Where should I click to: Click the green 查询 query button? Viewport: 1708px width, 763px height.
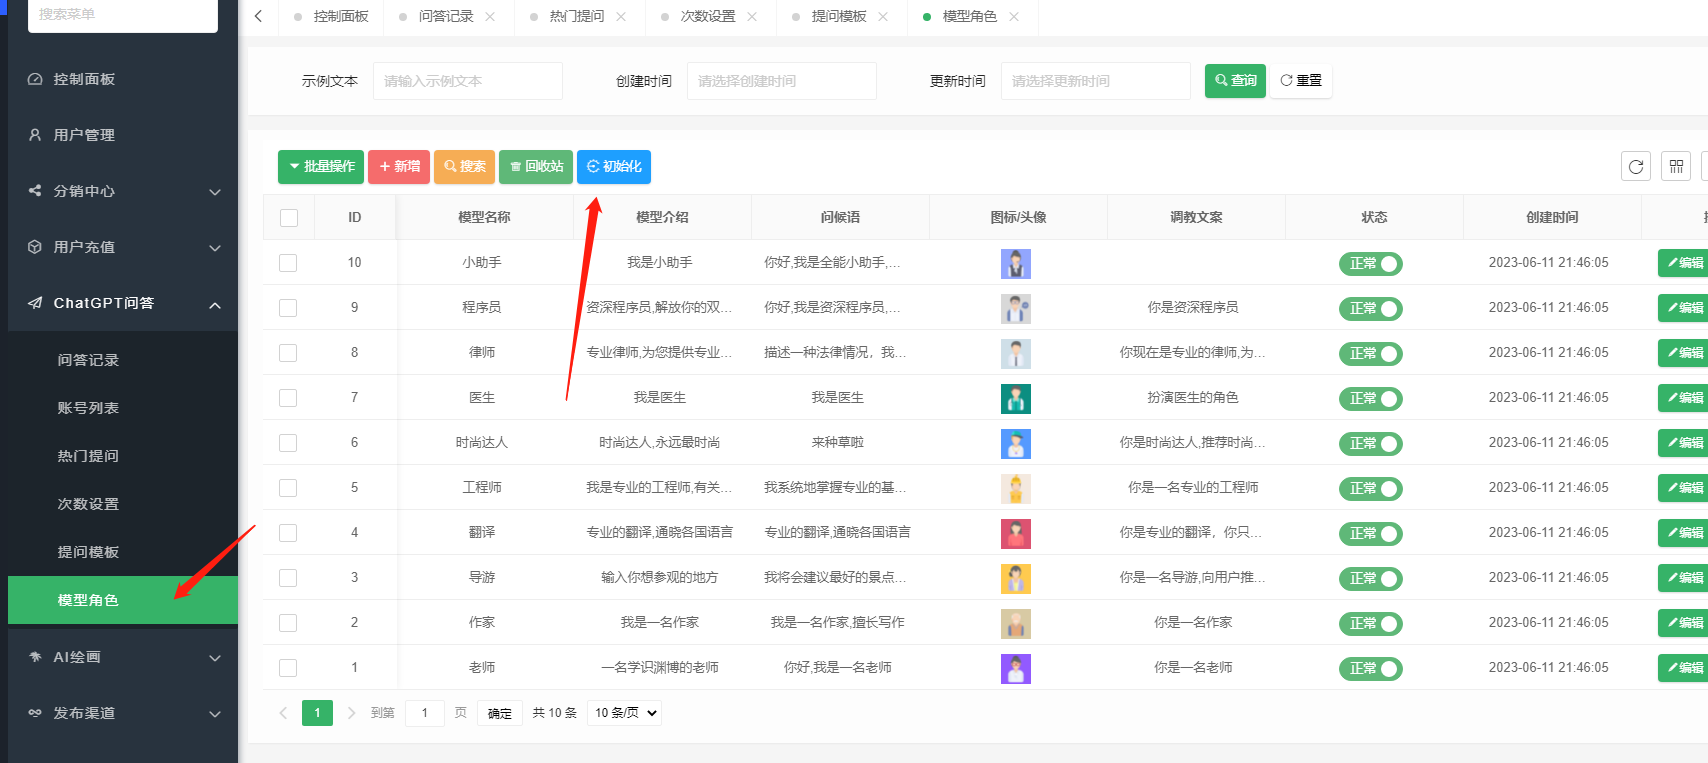(x=1235, y=81)
